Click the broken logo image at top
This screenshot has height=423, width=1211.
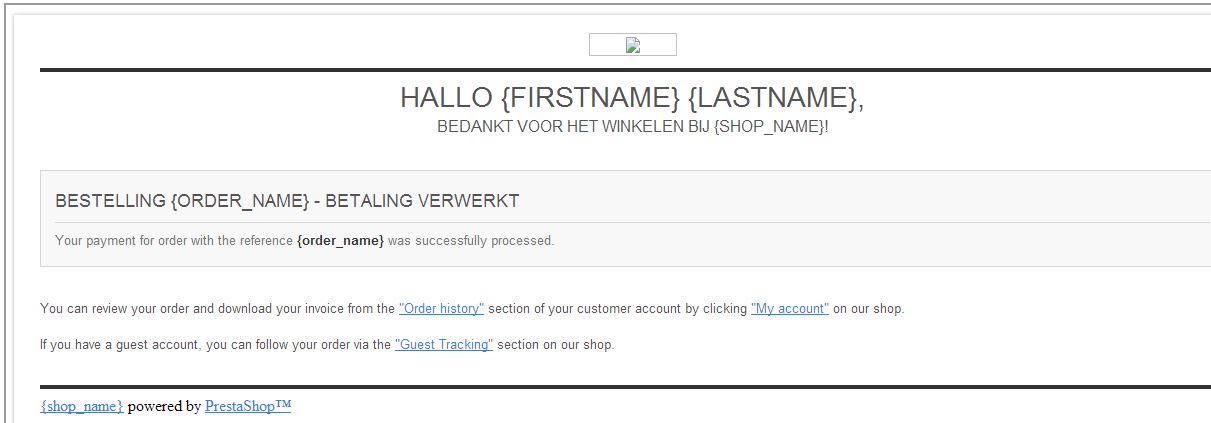pyautogui.click(x=632, y=44)
